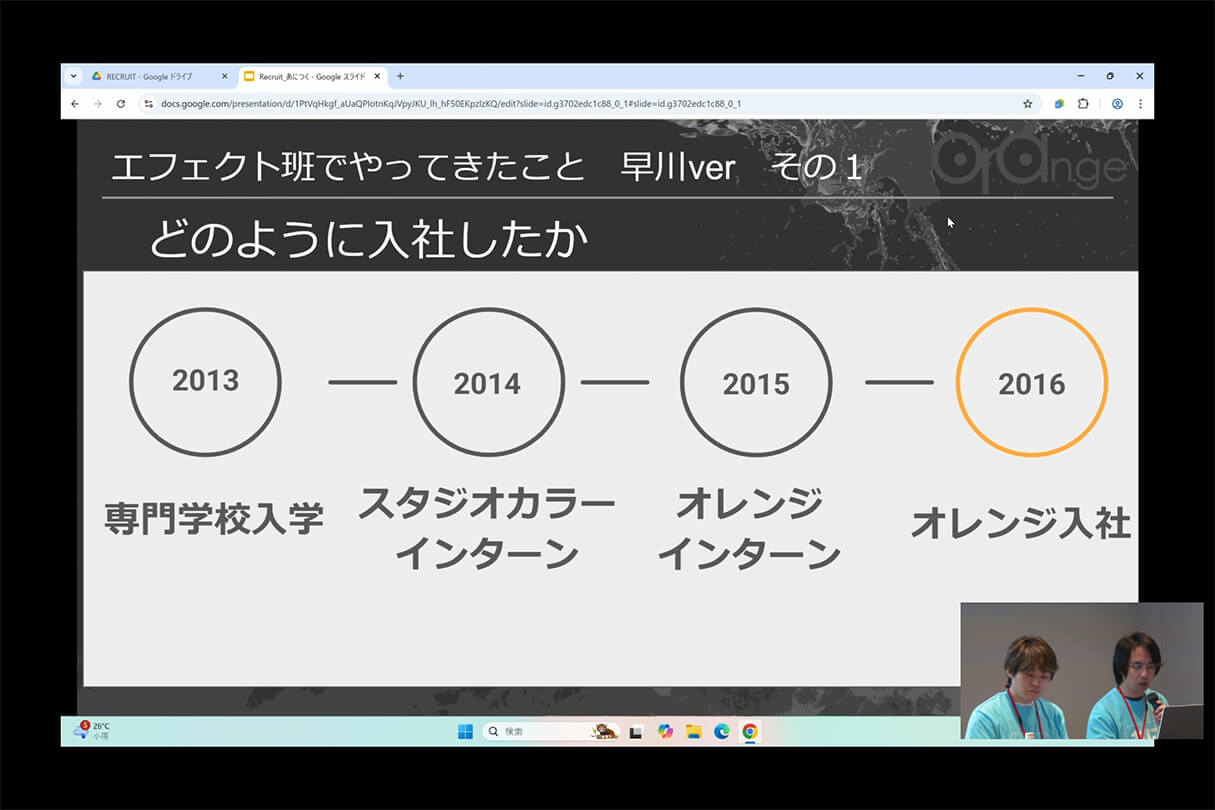
Task: Toggle the bookmark star for this page
Action: 1028,103
